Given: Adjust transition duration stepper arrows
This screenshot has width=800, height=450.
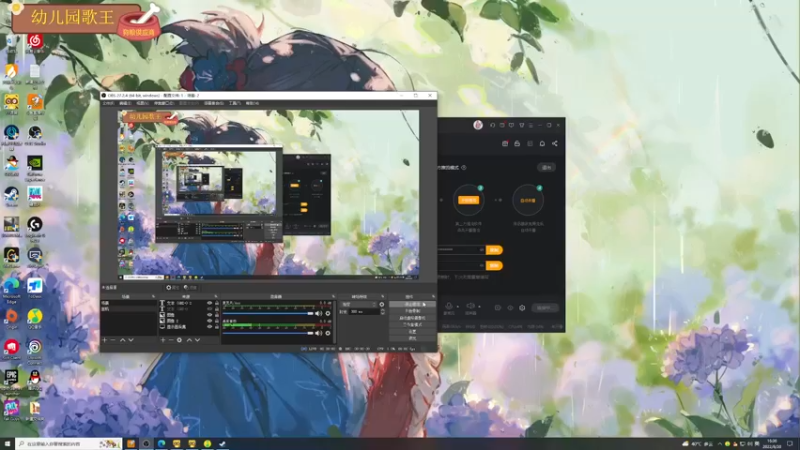Looking at the screenshot, I should 383,312.
